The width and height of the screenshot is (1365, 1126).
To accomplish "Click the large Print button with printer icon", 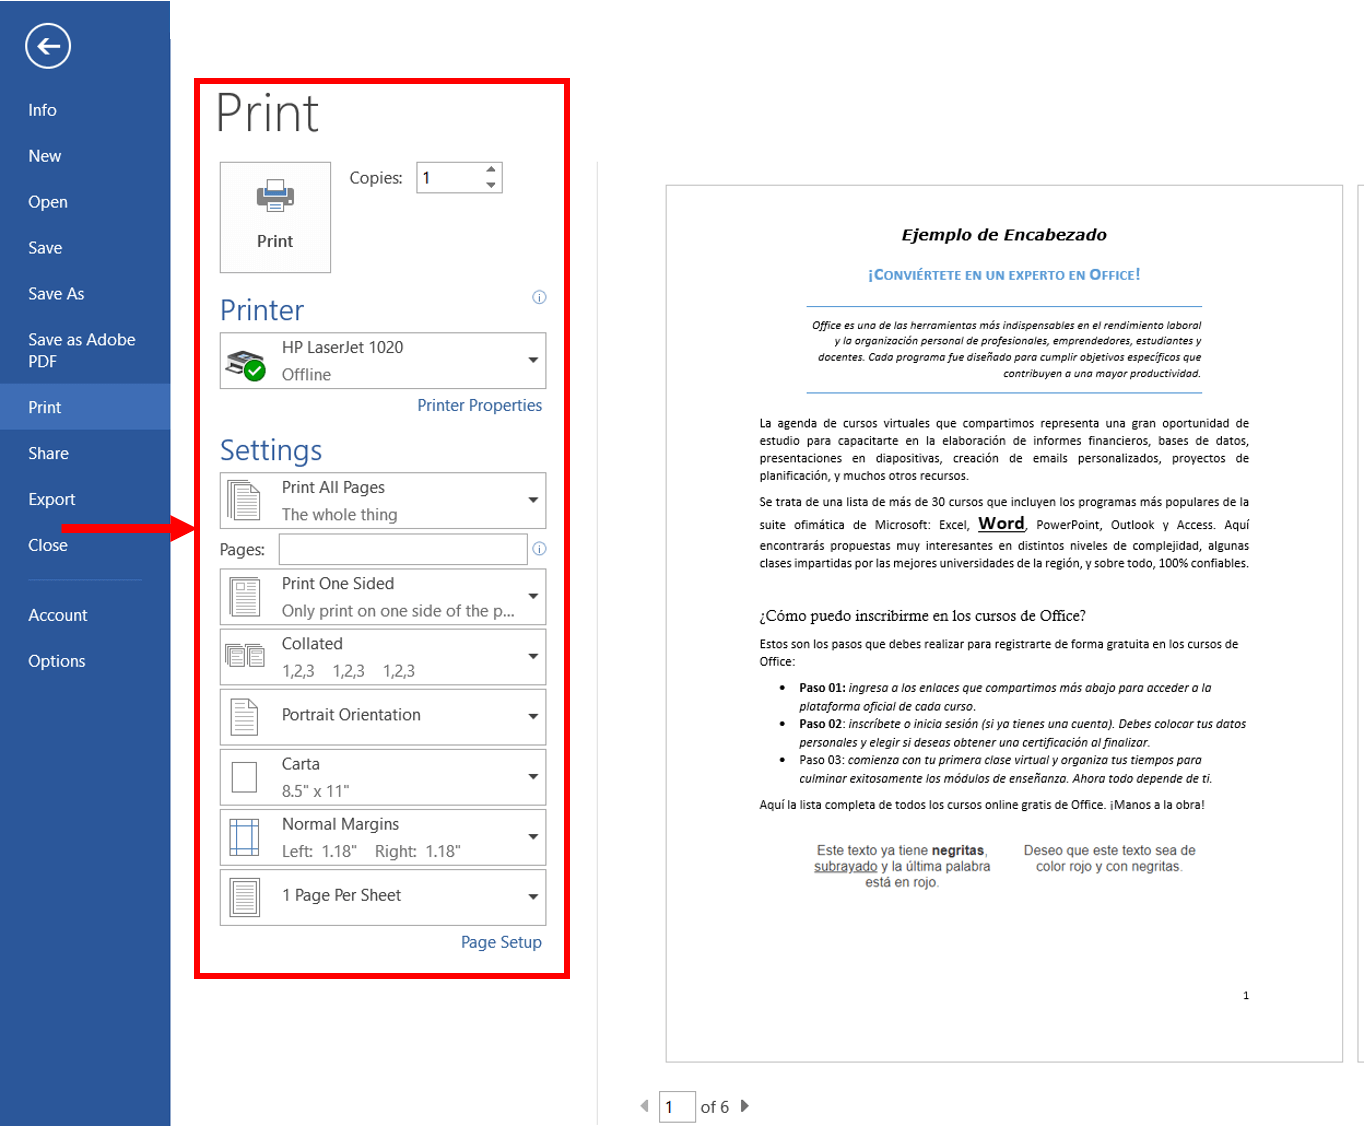I will pyautogui.click(x=275, y=217).
